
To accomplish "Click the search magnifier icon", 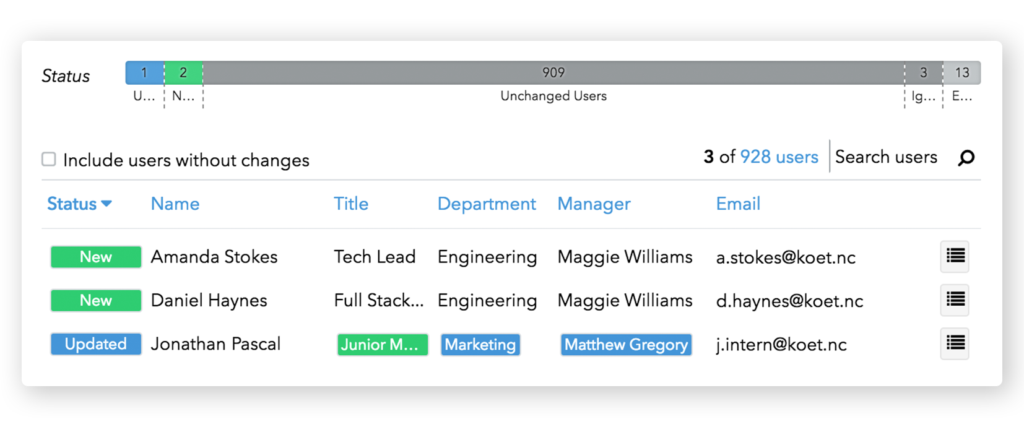I will pyautogui.click(x=966, y=158).
